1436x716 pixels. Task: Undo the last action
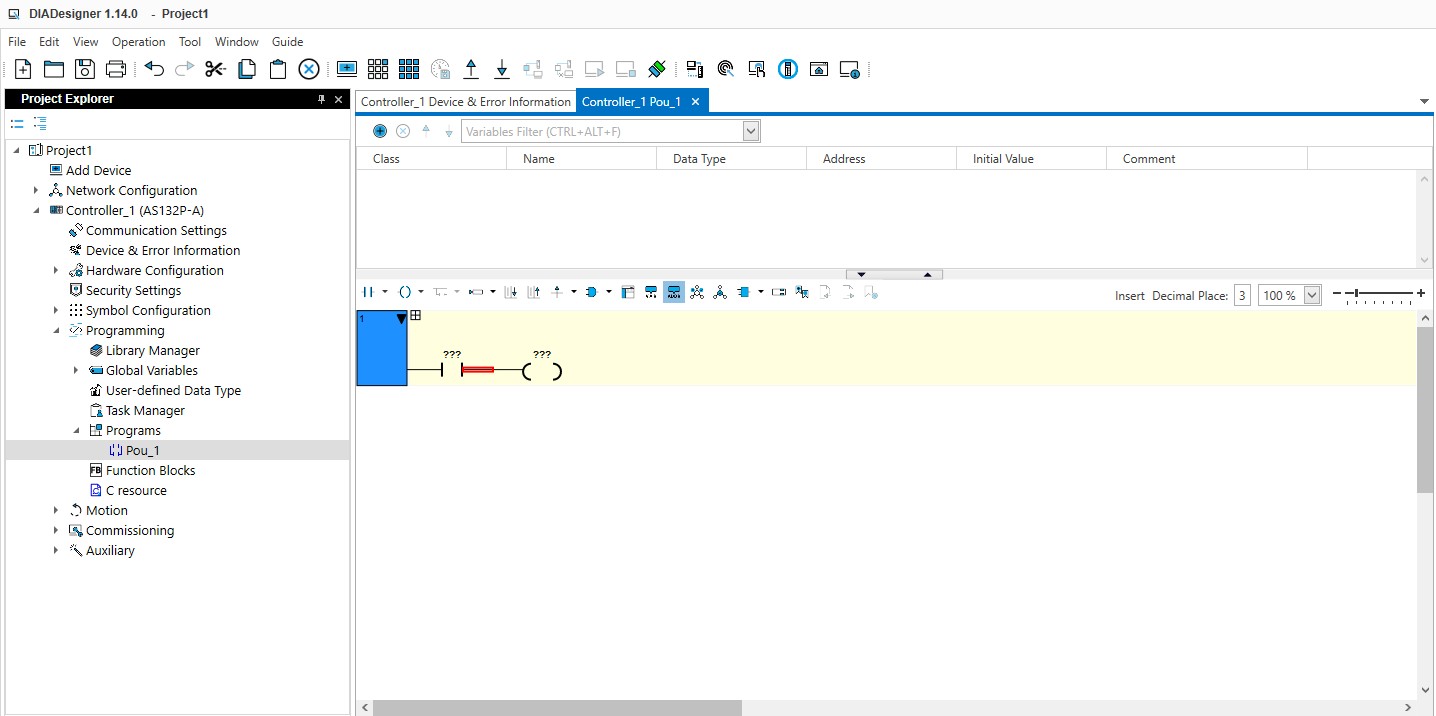click(154, 69)
